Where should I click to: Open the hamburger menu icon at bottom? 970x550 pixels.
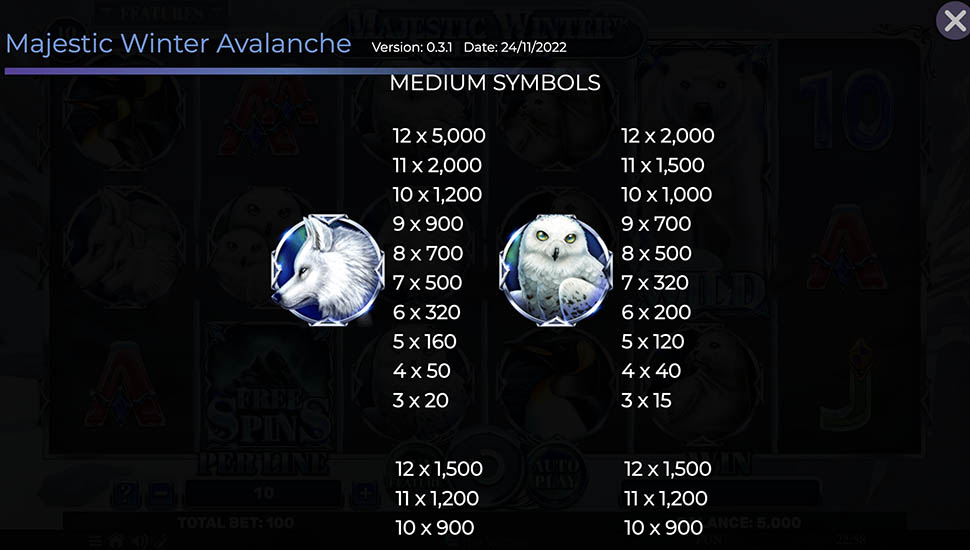[x=95, y=541]
